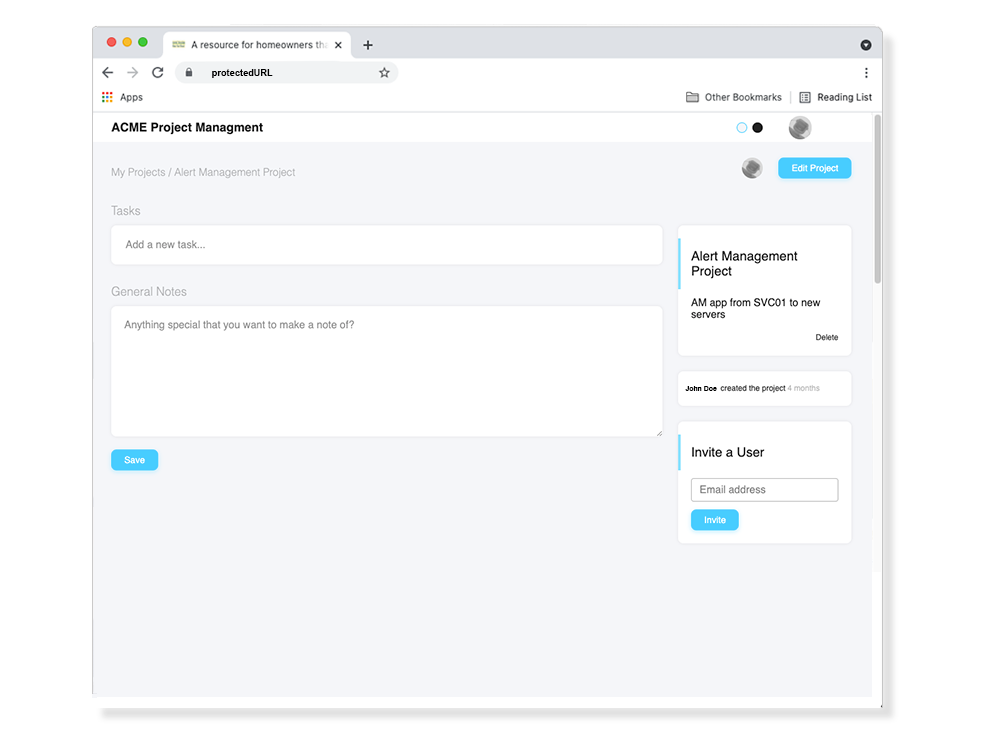Image resolution: width=1000 pixels, height=732 pixels.
Task: Select the dark theme circle toggle
Action: (757, 128)
